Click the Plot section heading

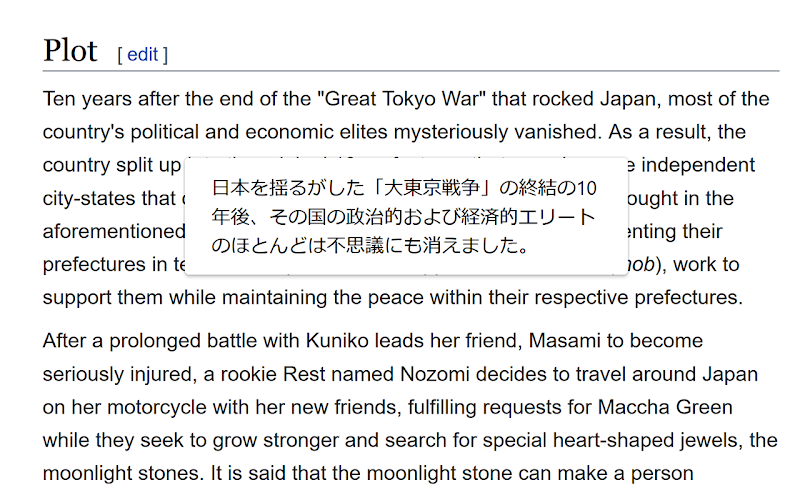point(70,51)
